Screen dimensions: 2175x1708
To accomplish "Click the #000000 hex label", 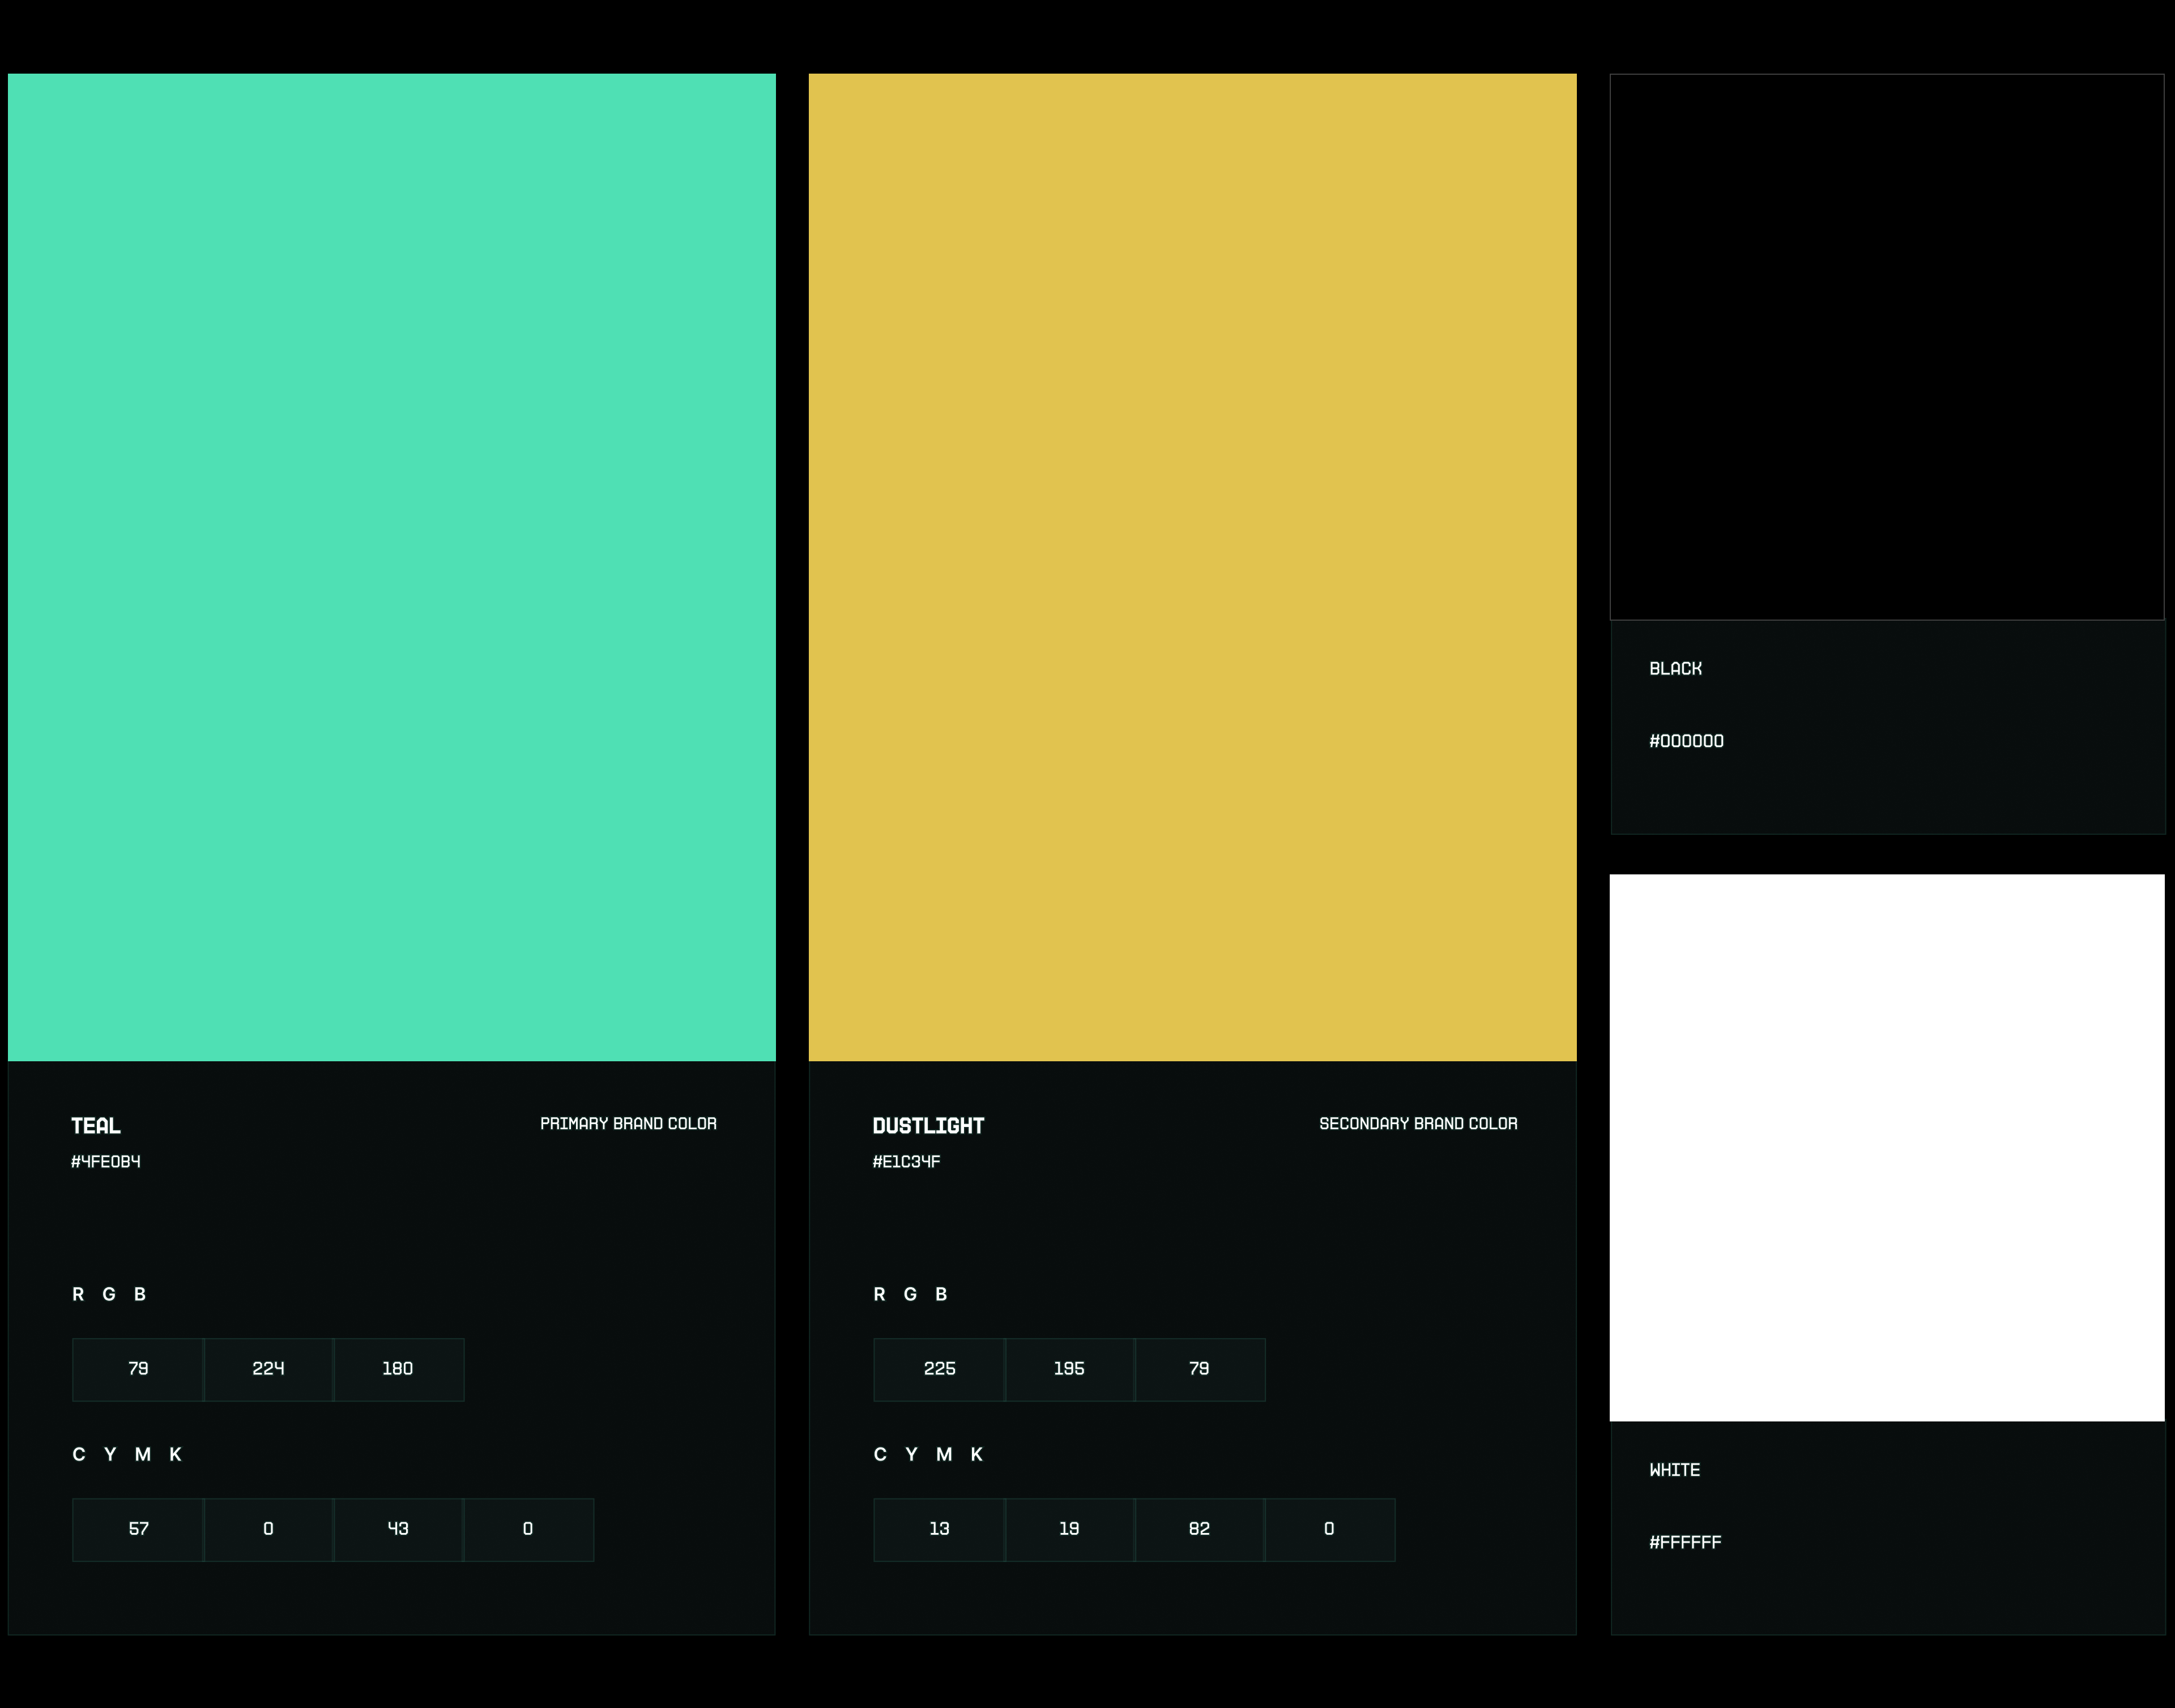I will (x=1686, y=741).
